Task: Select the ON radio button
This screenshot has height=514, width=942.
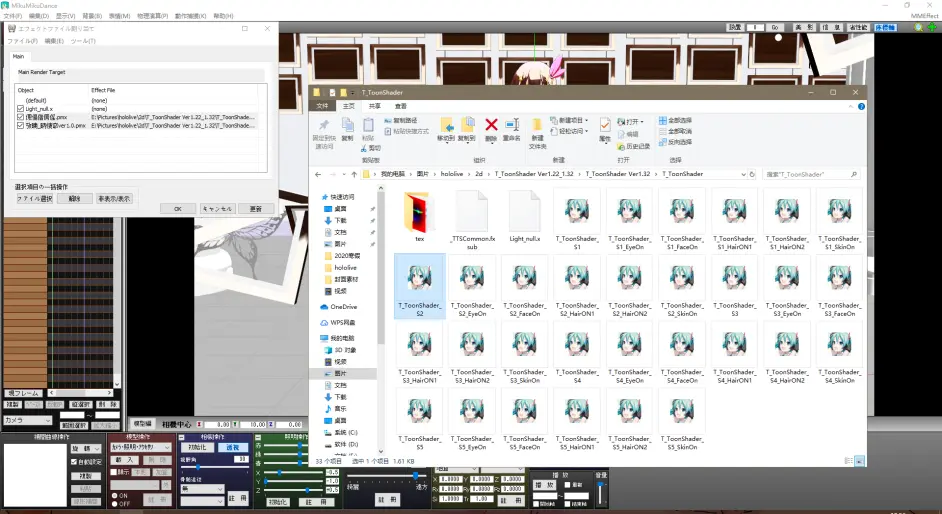Action: click(x=115, y=496)
